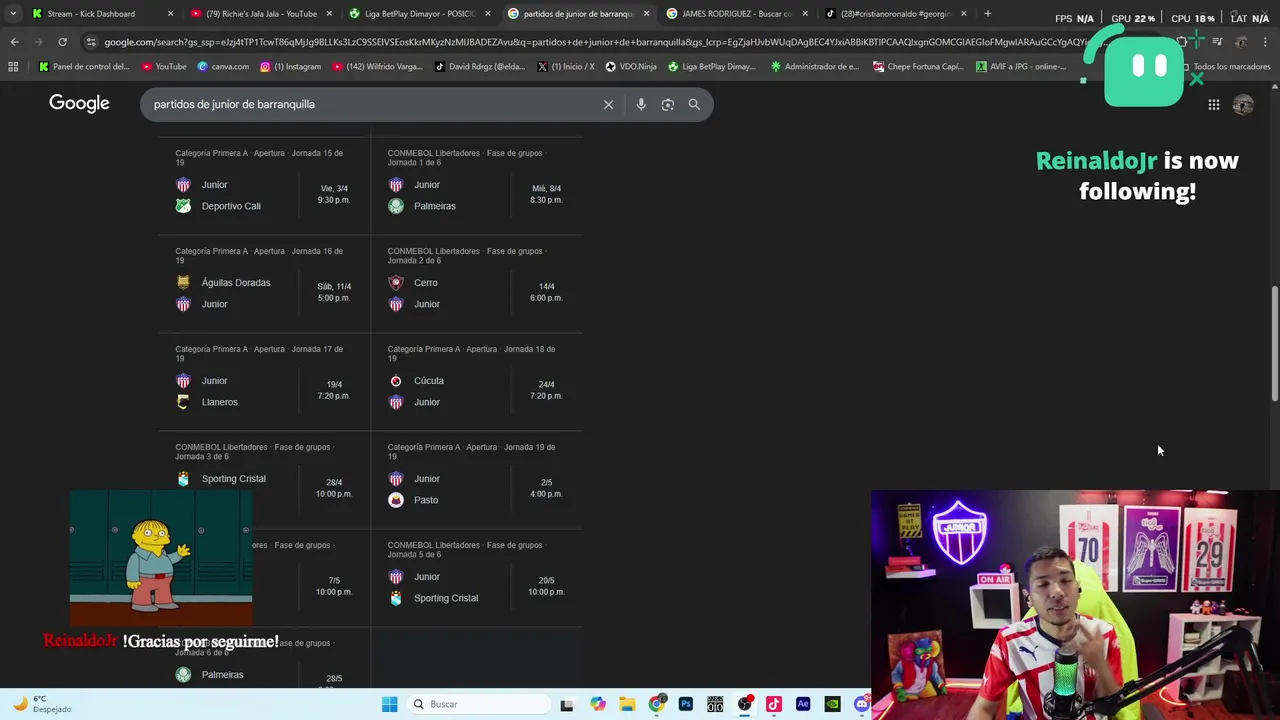Open After Effects from the taskbar
Screen dimensions: 1280x720
point(803,704)
